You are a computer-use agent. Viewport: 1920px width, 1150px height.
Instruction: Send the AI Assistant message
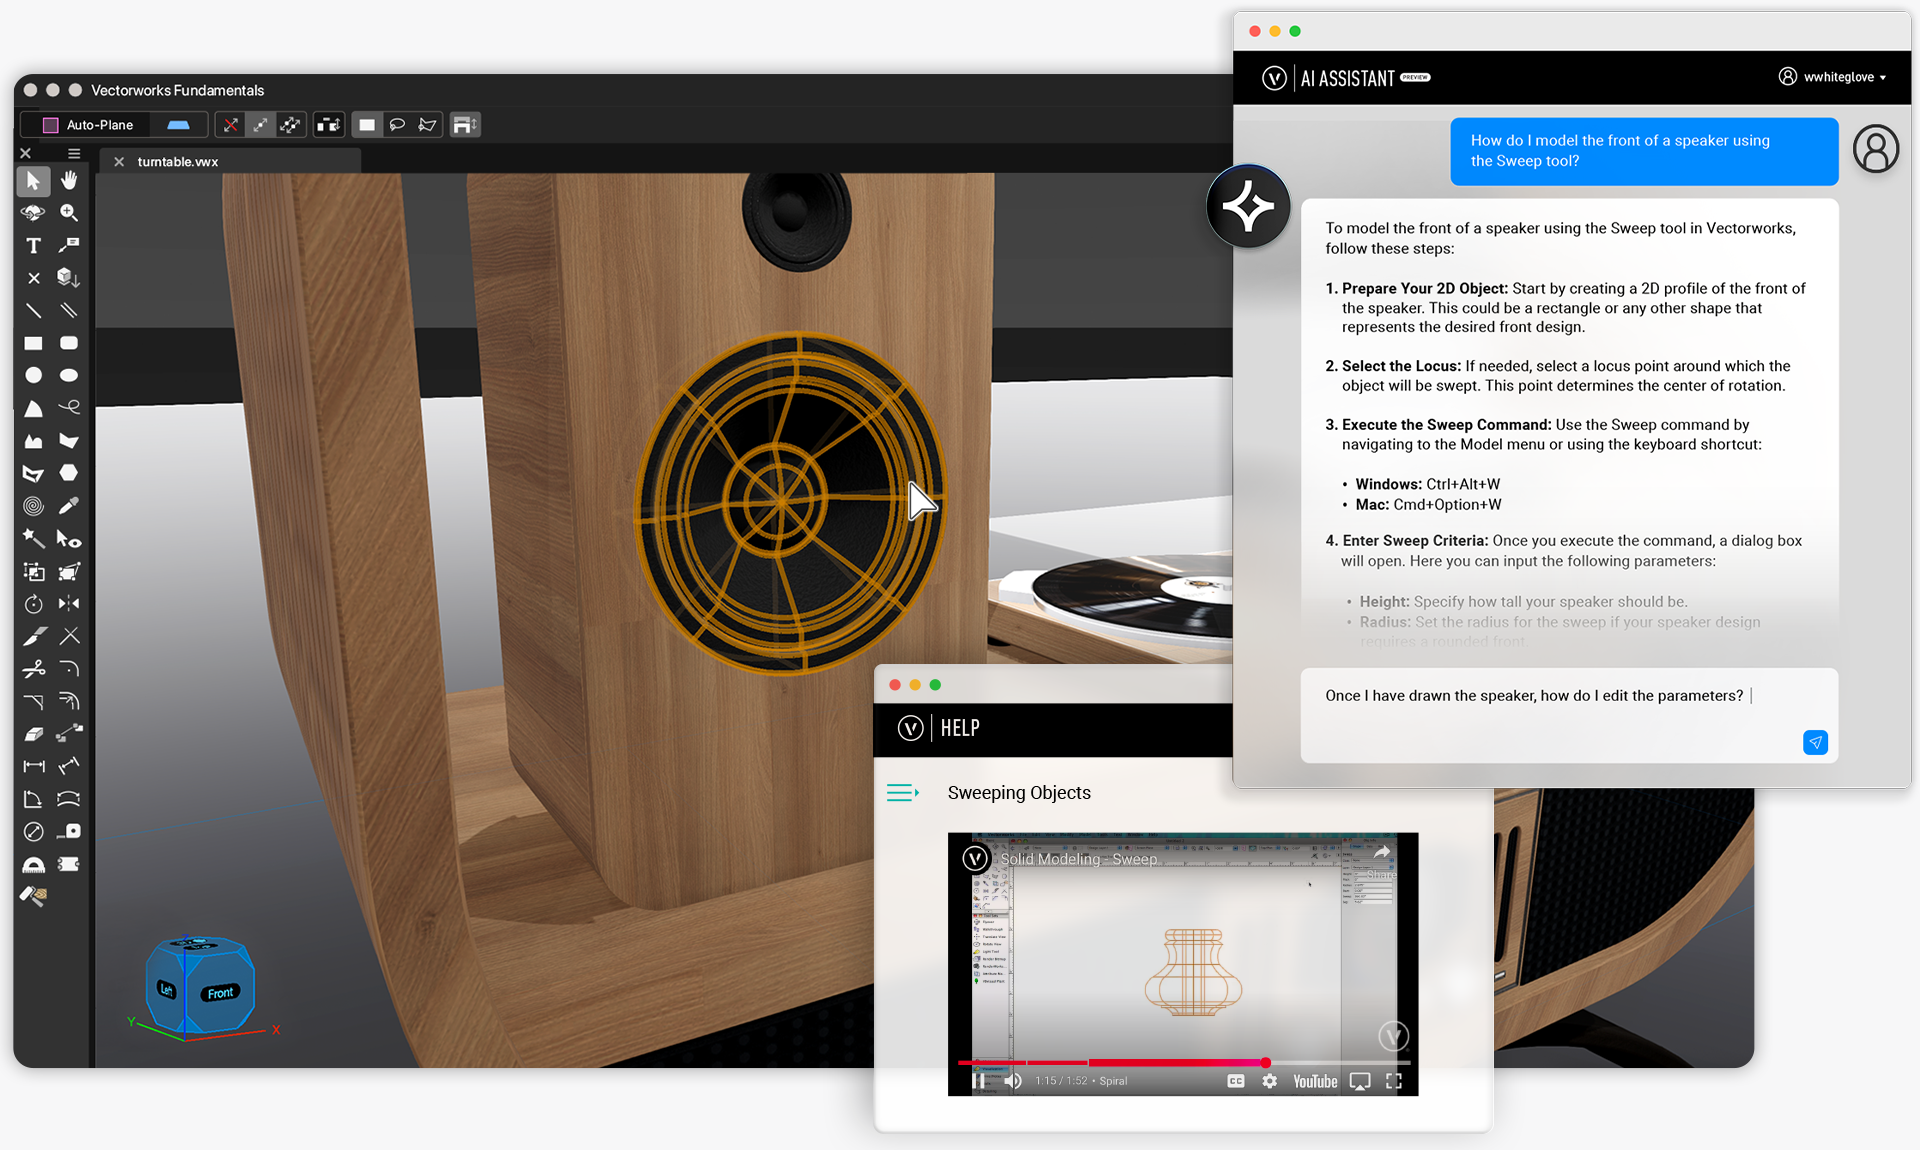(x=1814, y=742)
